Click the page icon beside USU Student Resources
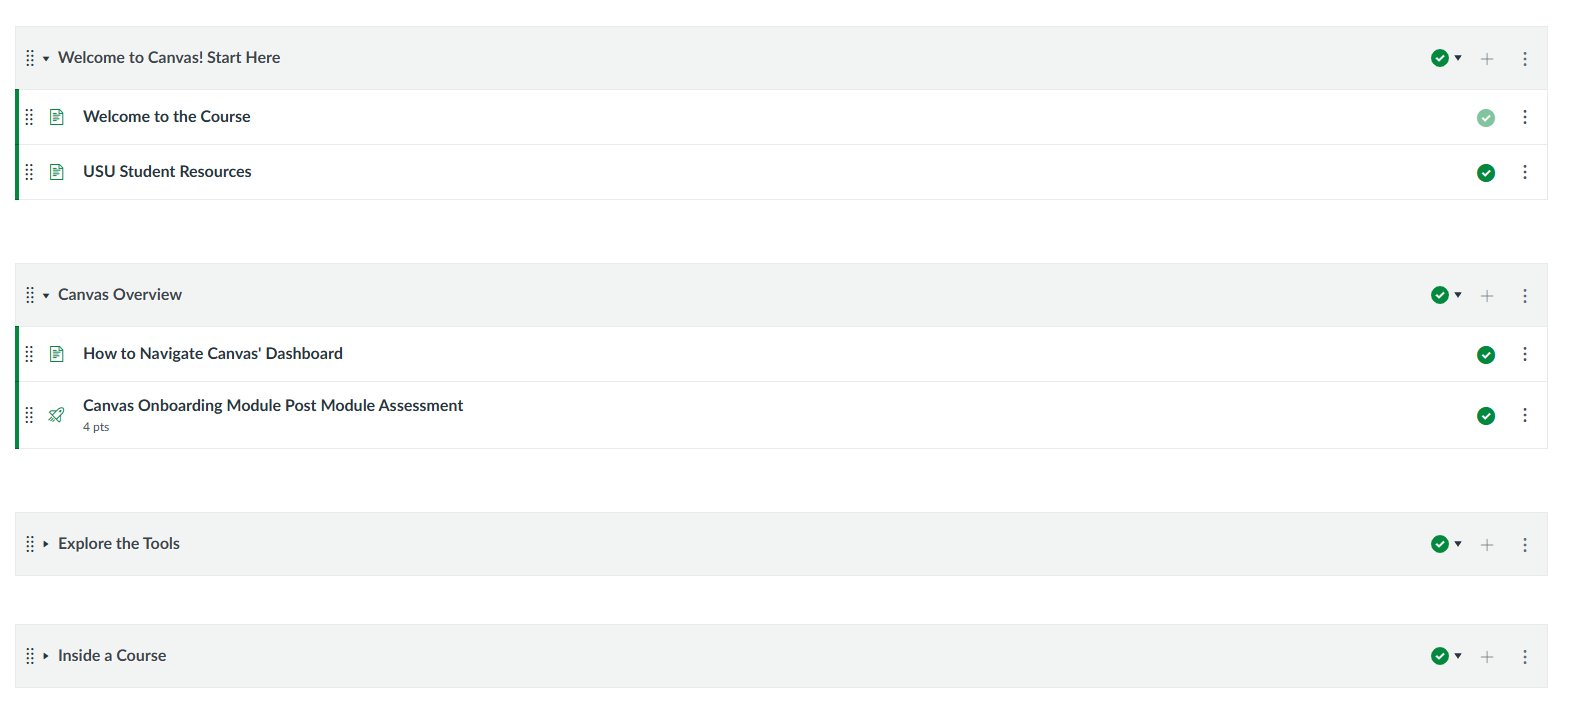Image resolution: width=1569 pixels, height=727 pixels. [x=57, y=172]
